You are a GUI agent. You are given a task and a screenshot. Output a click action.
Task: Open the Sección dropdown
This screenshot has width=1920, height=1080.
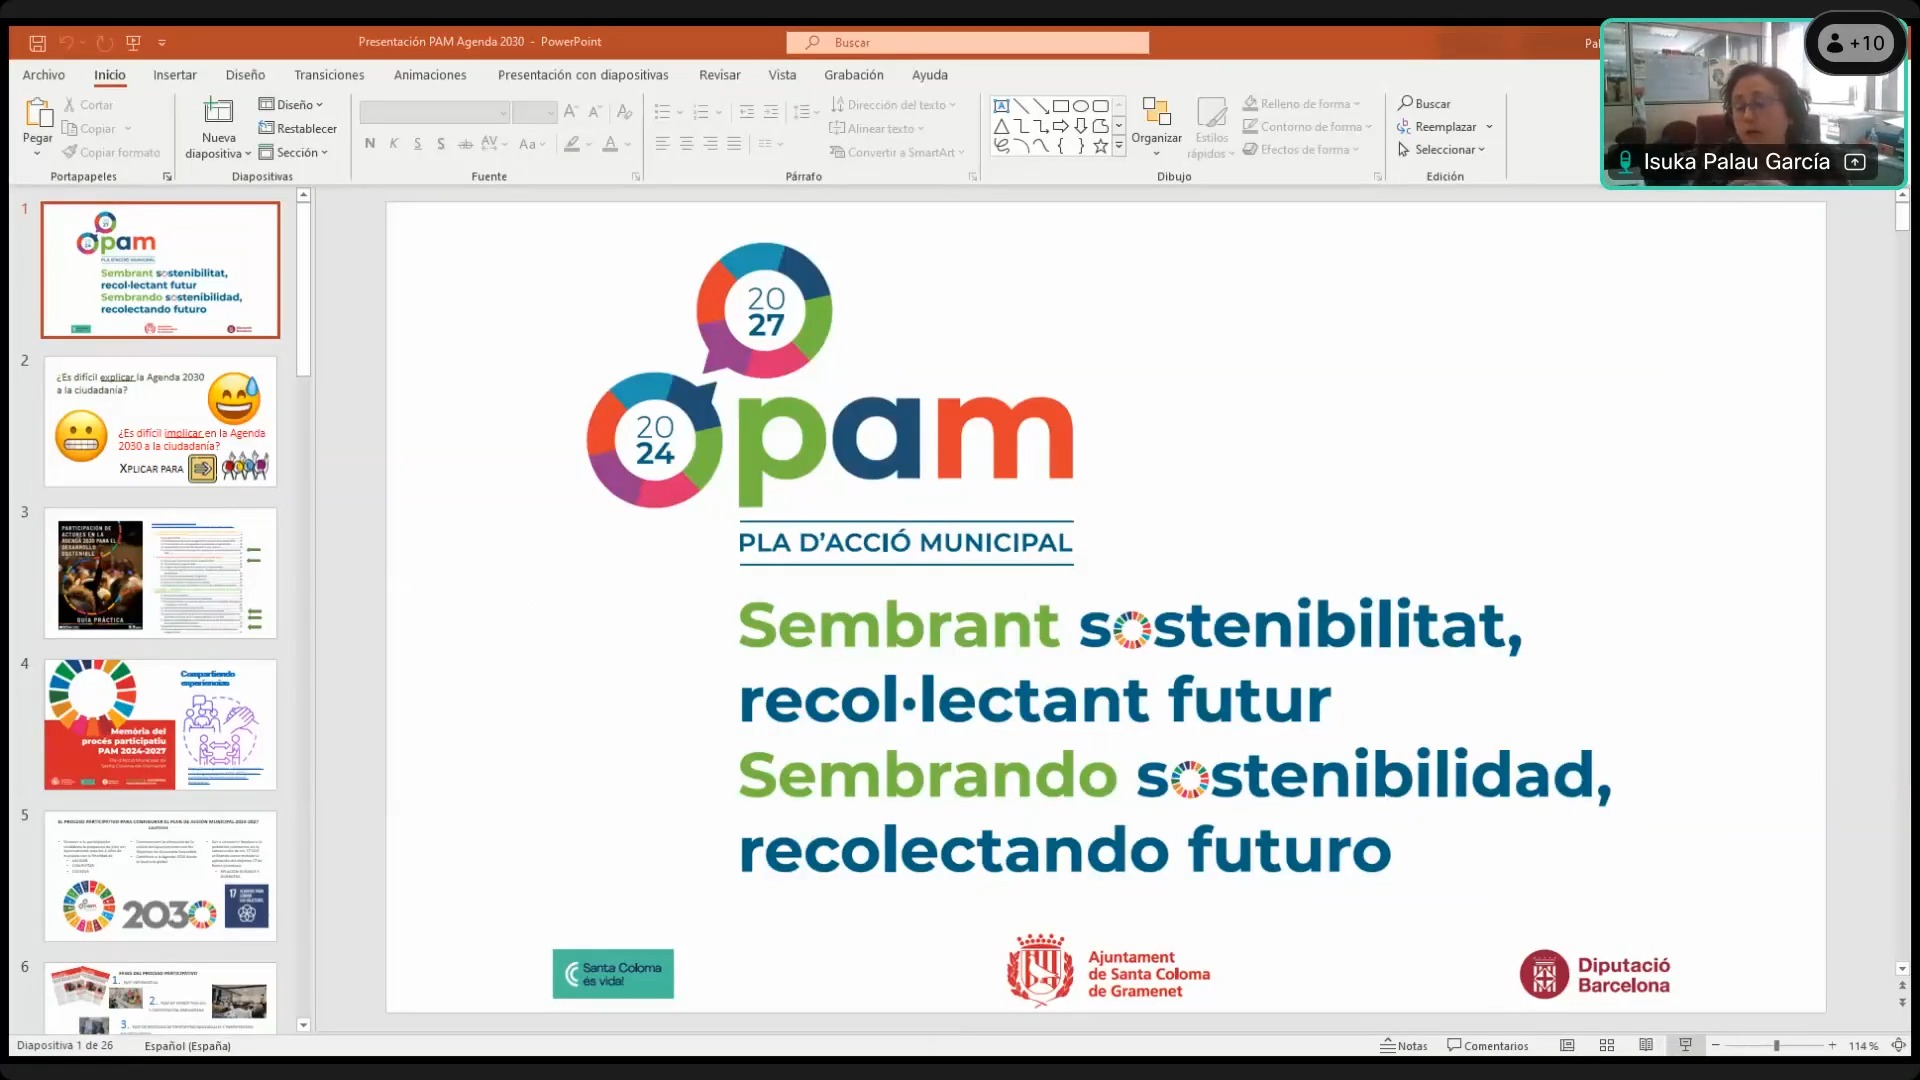pos(293,152)
